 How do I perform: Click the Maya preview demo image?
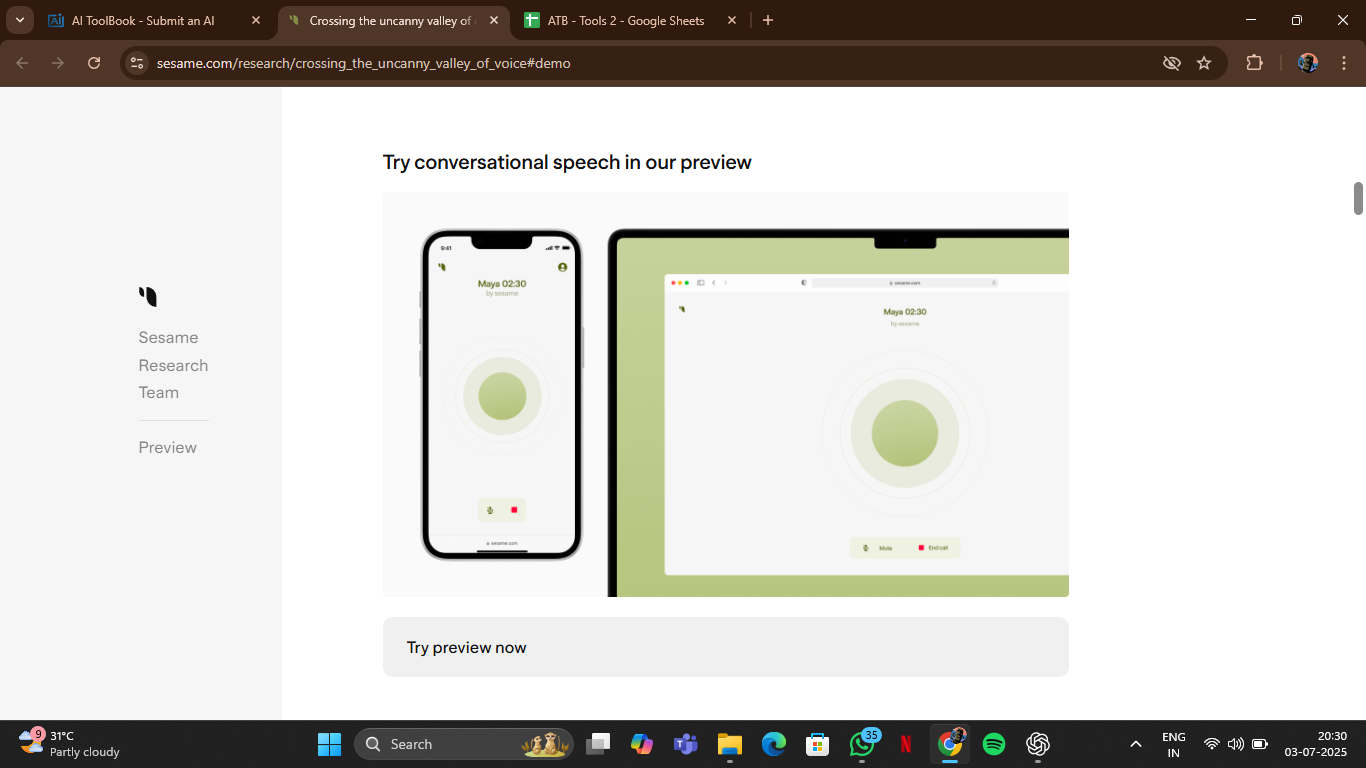pyautogui.click(x=726, y=394)
